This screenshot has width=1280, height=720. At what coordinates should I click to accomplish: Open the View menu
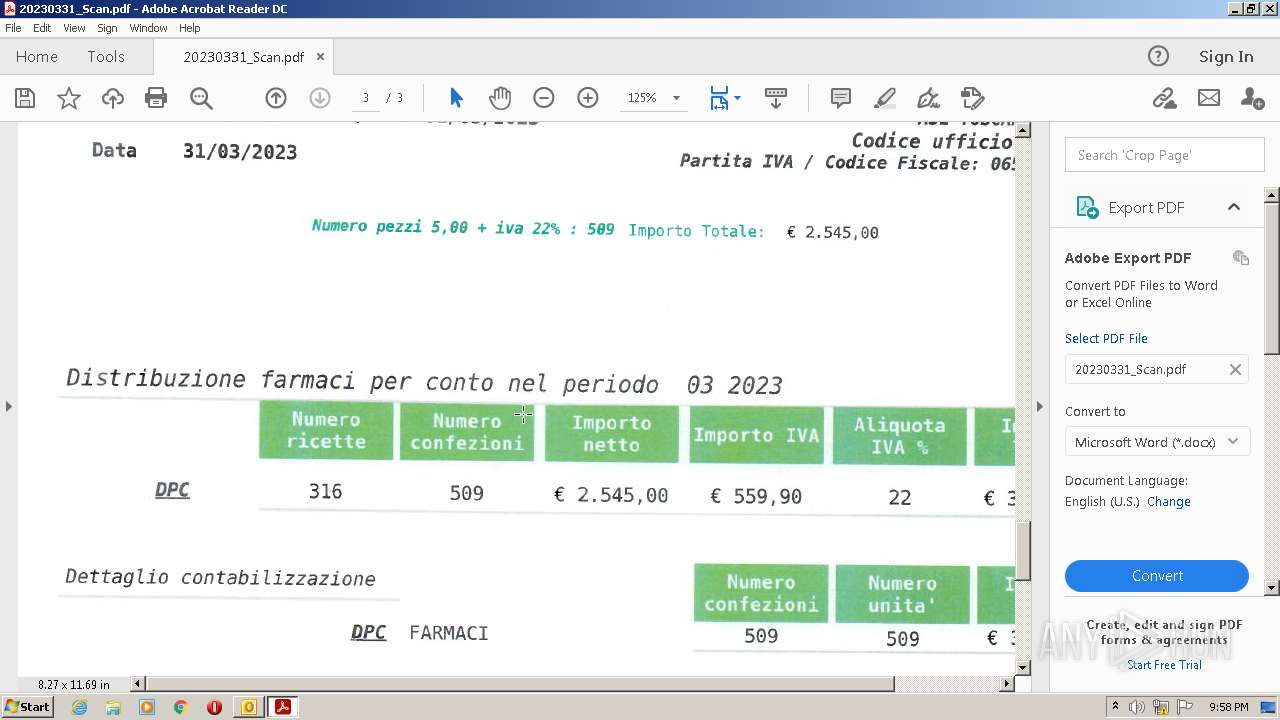point(74,28)
